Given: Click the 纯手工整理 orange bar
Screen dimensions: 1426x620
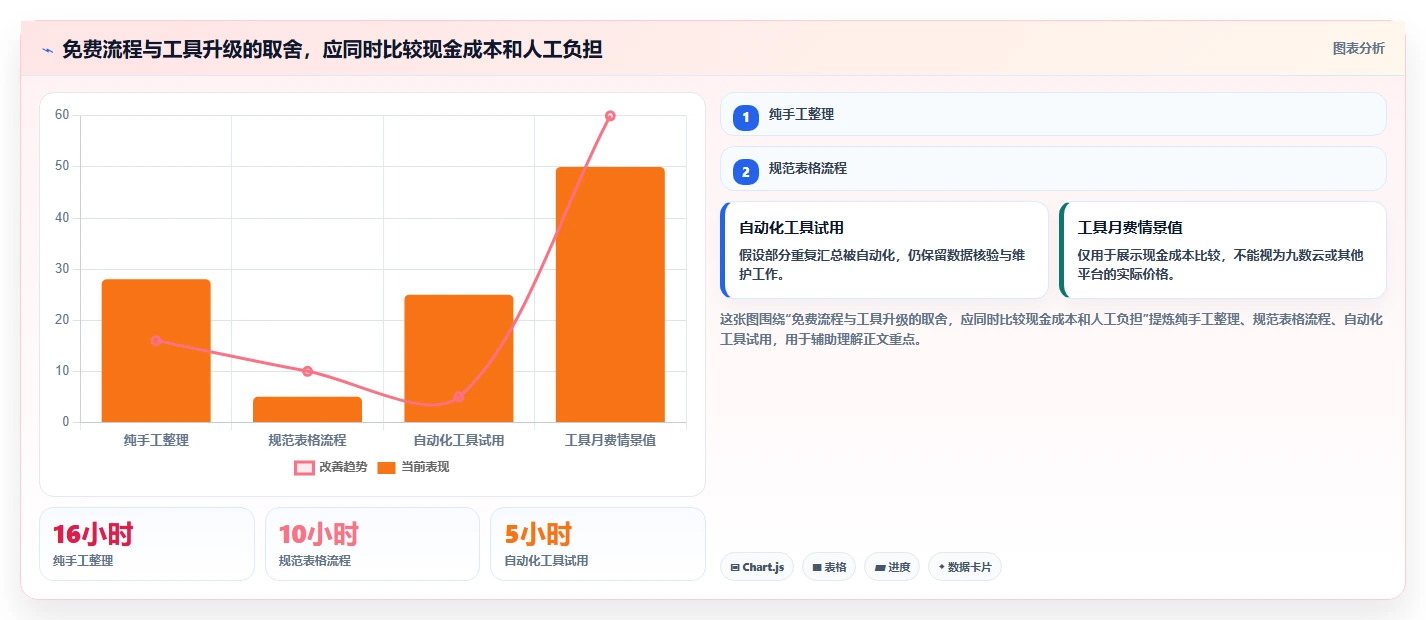Looking at the screenshot, I should click(156, 350).
